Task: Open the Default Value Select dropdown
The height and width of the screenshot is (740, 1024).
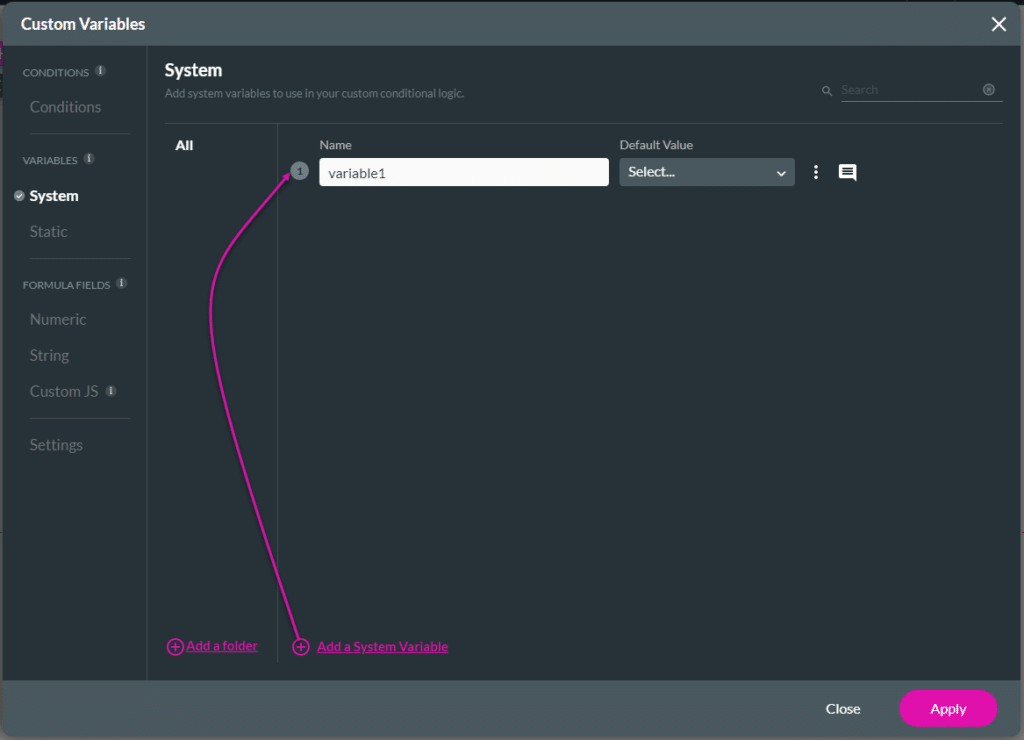Action: [x=706, y=171]
